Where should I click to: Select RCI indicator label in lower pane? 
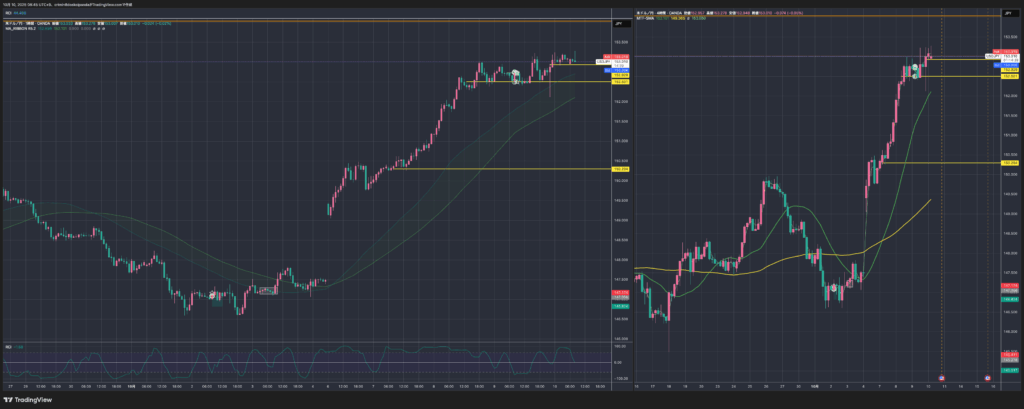pyautogui.click(x=8, y=346)
